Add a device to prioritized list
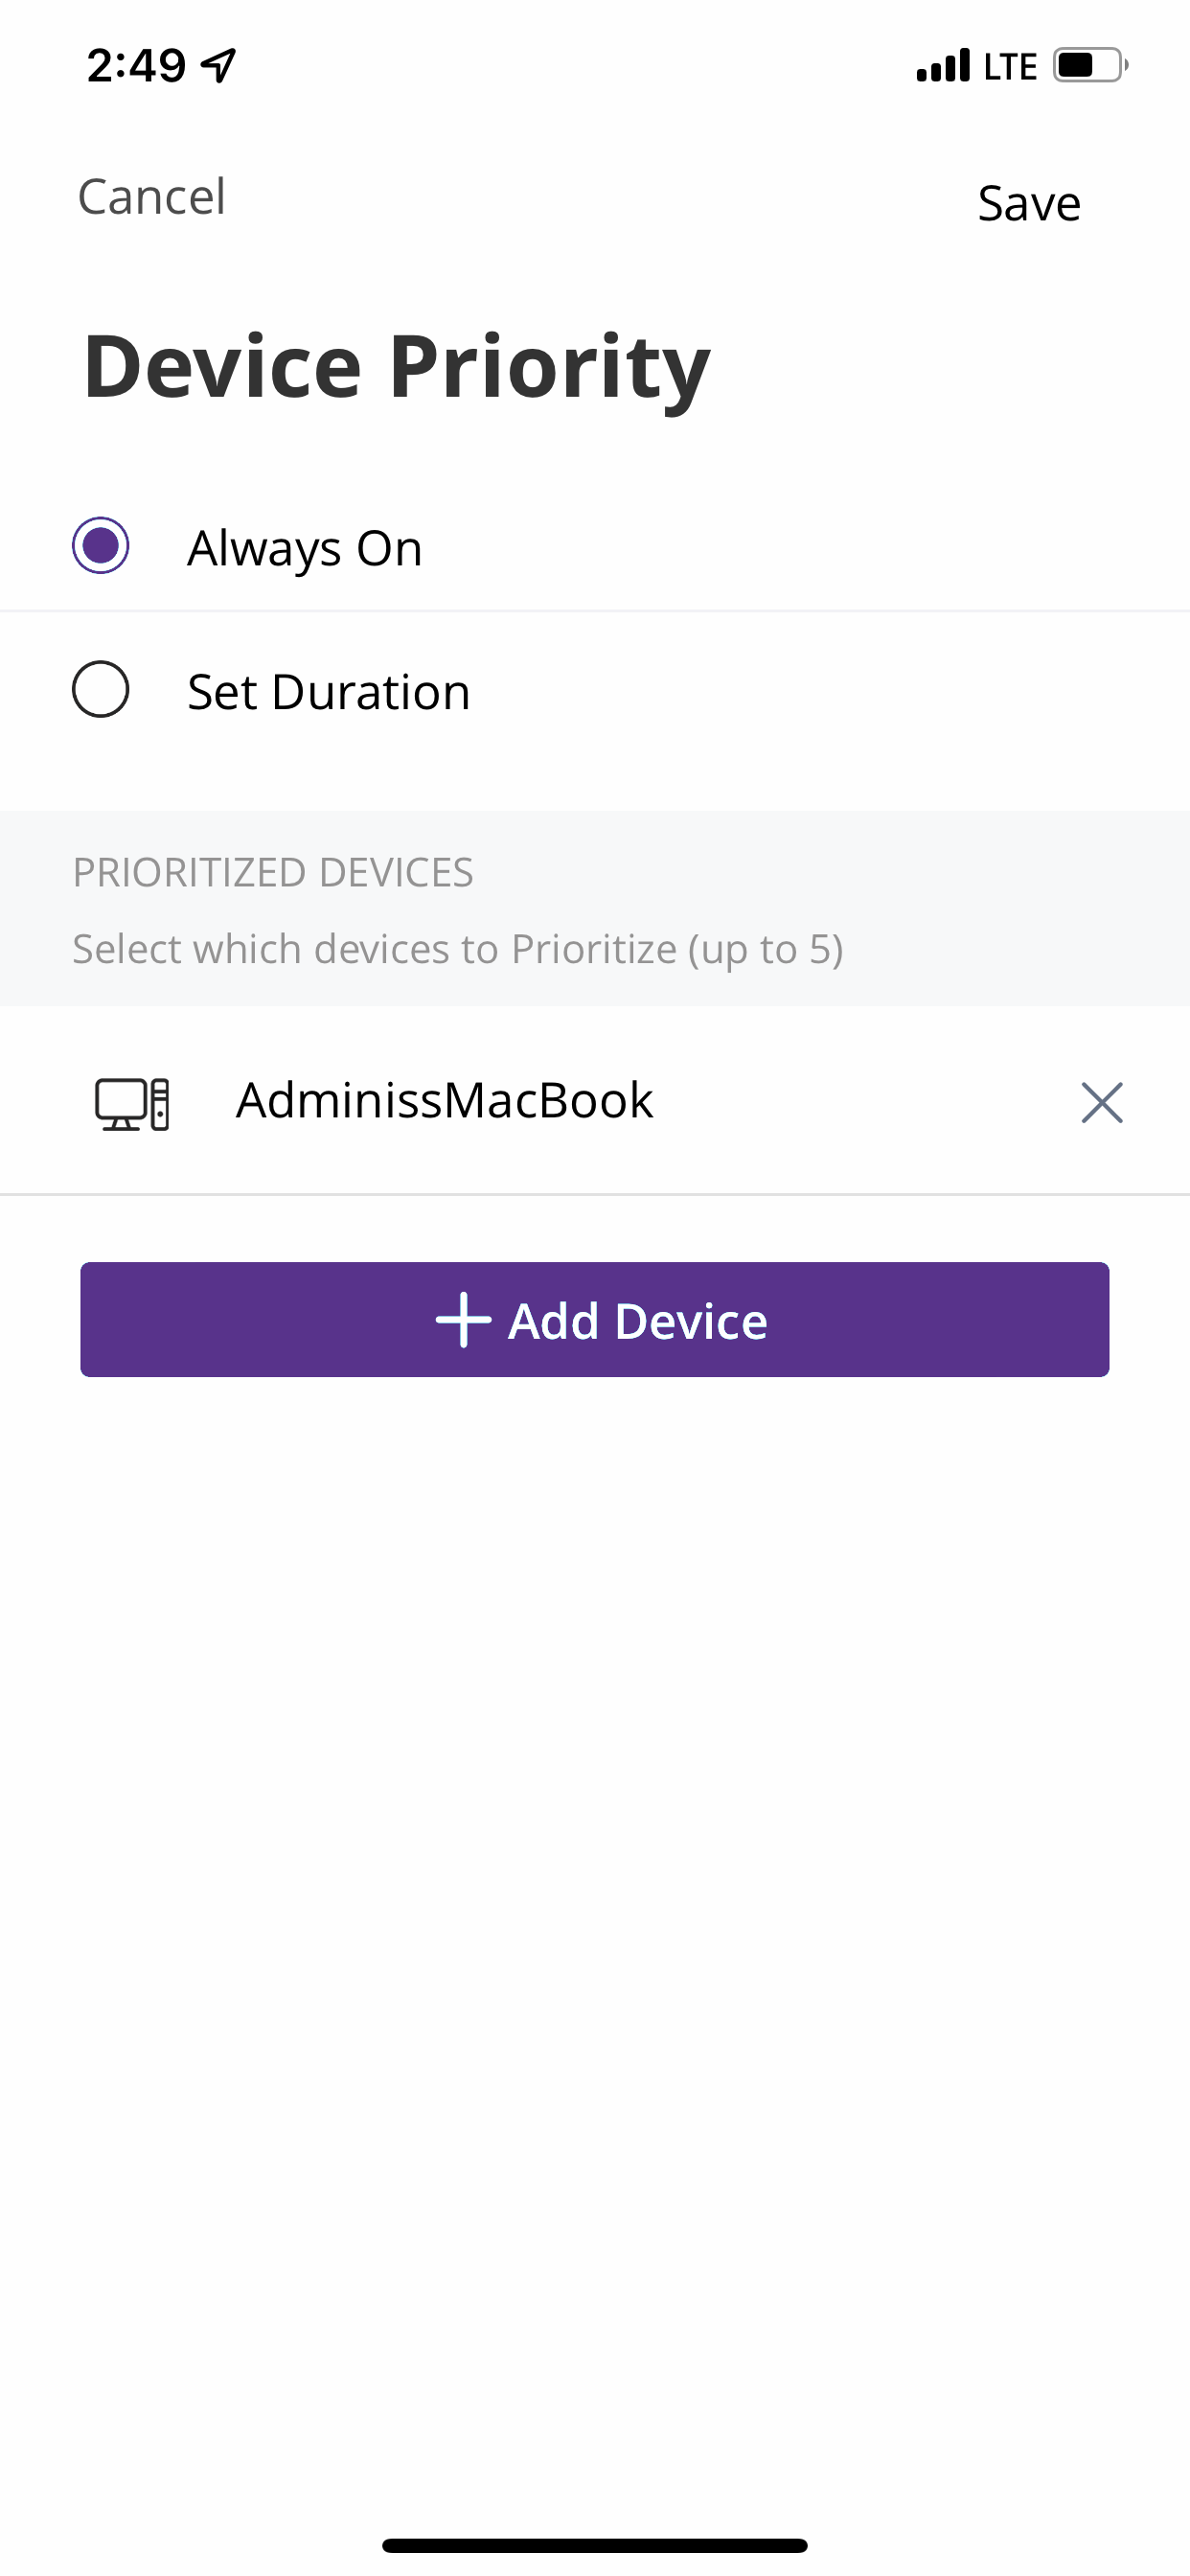Image resolution: width=1190 pixels, height=2576 pixels. (595, 1320)
